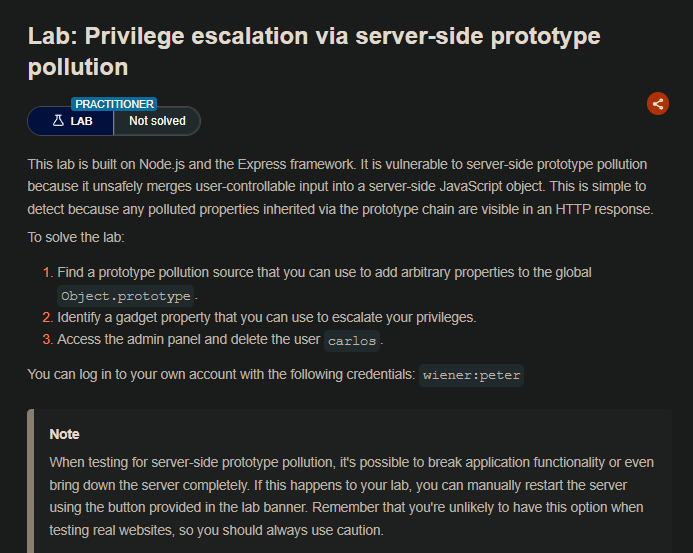The image size is (693, 553).
Task: Click the list number 1 marker
Action: pos(46,273)
